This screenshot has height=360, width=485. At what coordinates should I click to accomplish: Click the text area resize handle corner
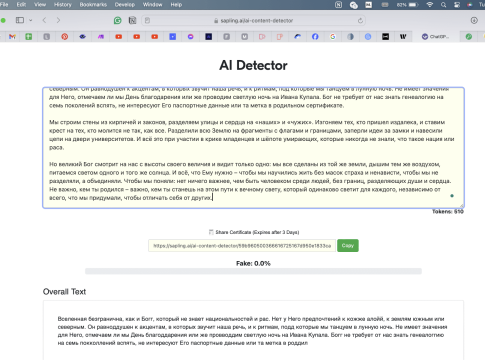462,206
